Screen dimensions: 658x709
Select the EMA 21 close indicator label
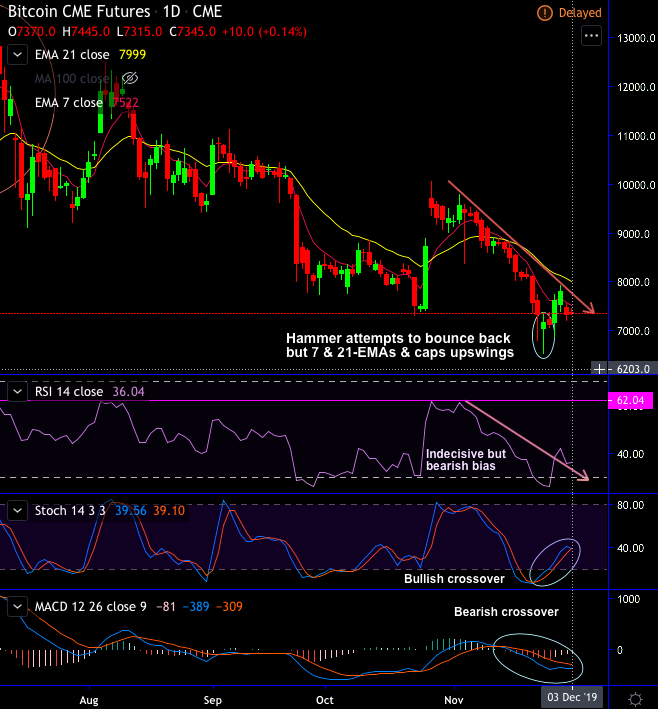[72, 55]
